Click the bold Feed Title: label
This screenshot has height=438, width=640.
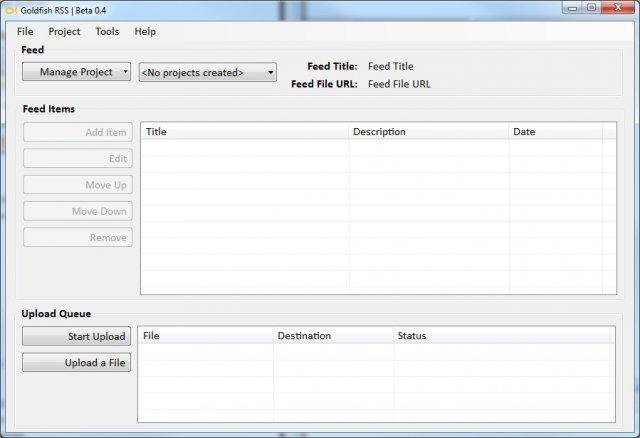point(332,66)
